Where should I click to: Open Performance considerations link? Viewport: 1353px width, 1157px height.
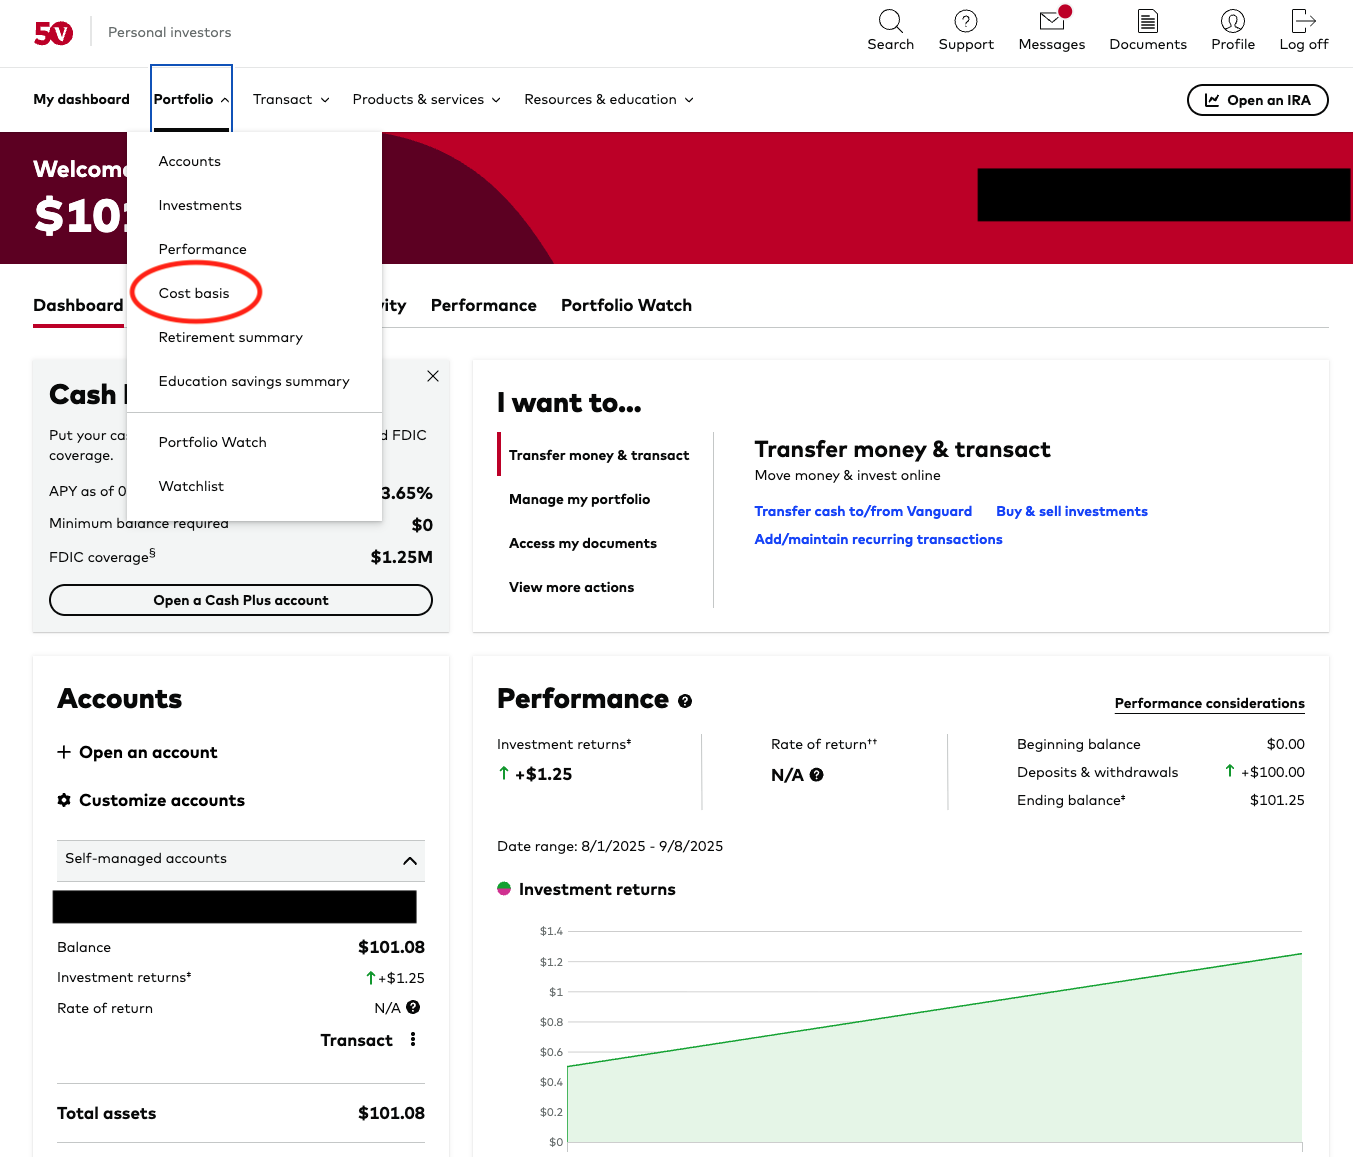(x=1209, y=703)
